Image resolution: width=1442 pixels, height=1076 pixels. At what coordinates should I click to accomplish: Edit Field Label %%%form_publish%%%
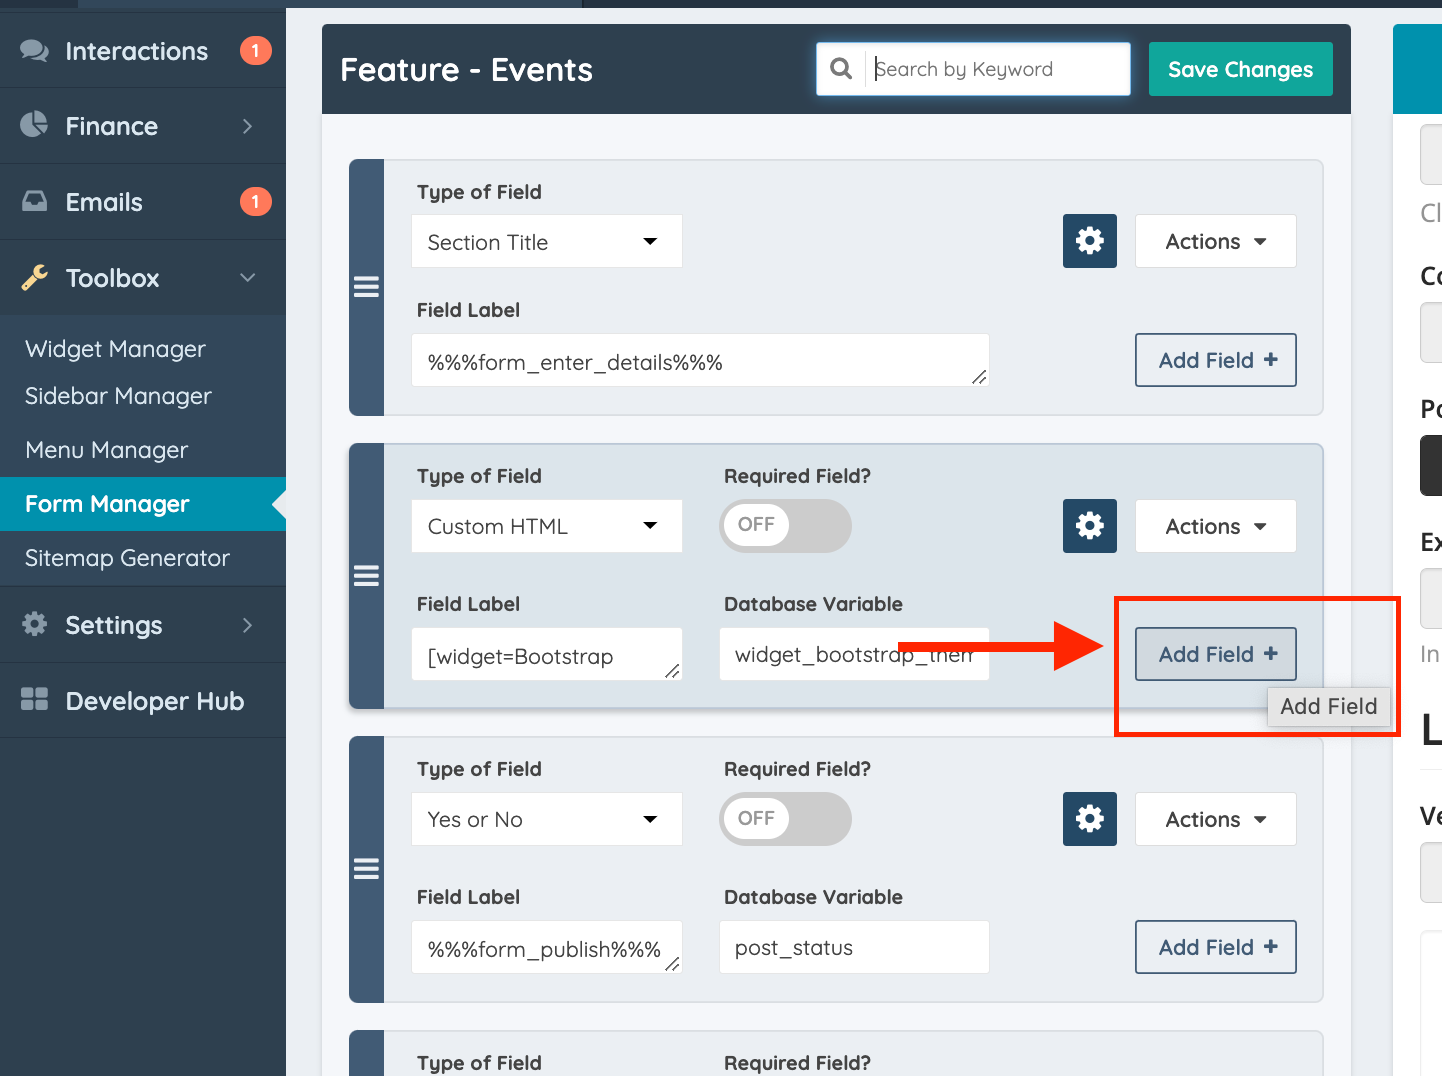pos(547,947)
